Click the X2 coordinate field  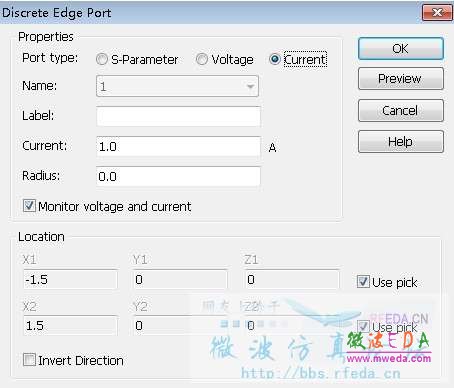point(70,325)
